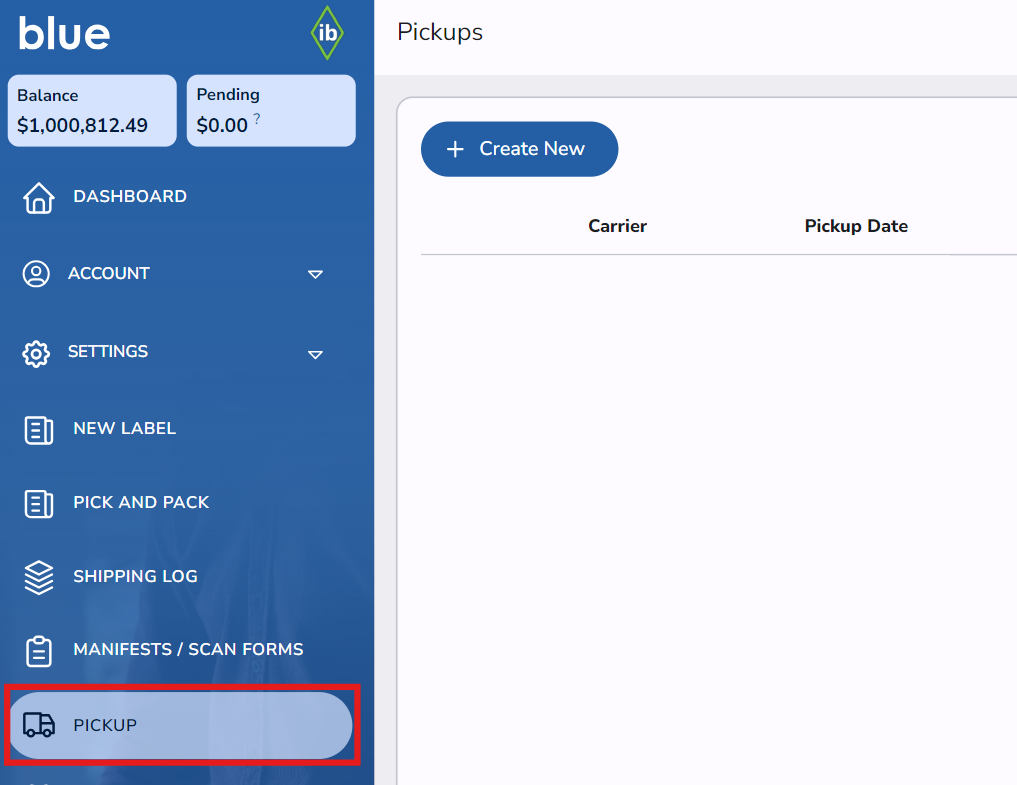Expand the Account menu arrow
This screenshot has width=1017, height=785.
[315, 274]
